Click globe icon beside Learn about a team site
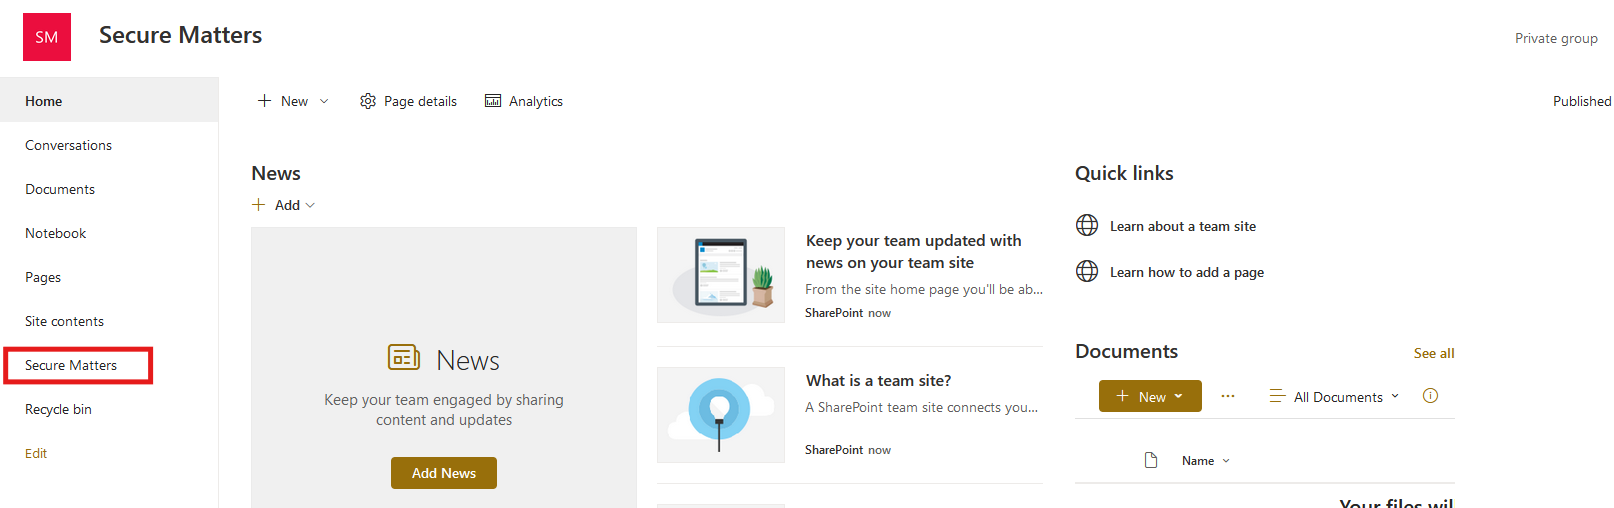This screenshot has width=1614, height=508. coord(1087,225)
